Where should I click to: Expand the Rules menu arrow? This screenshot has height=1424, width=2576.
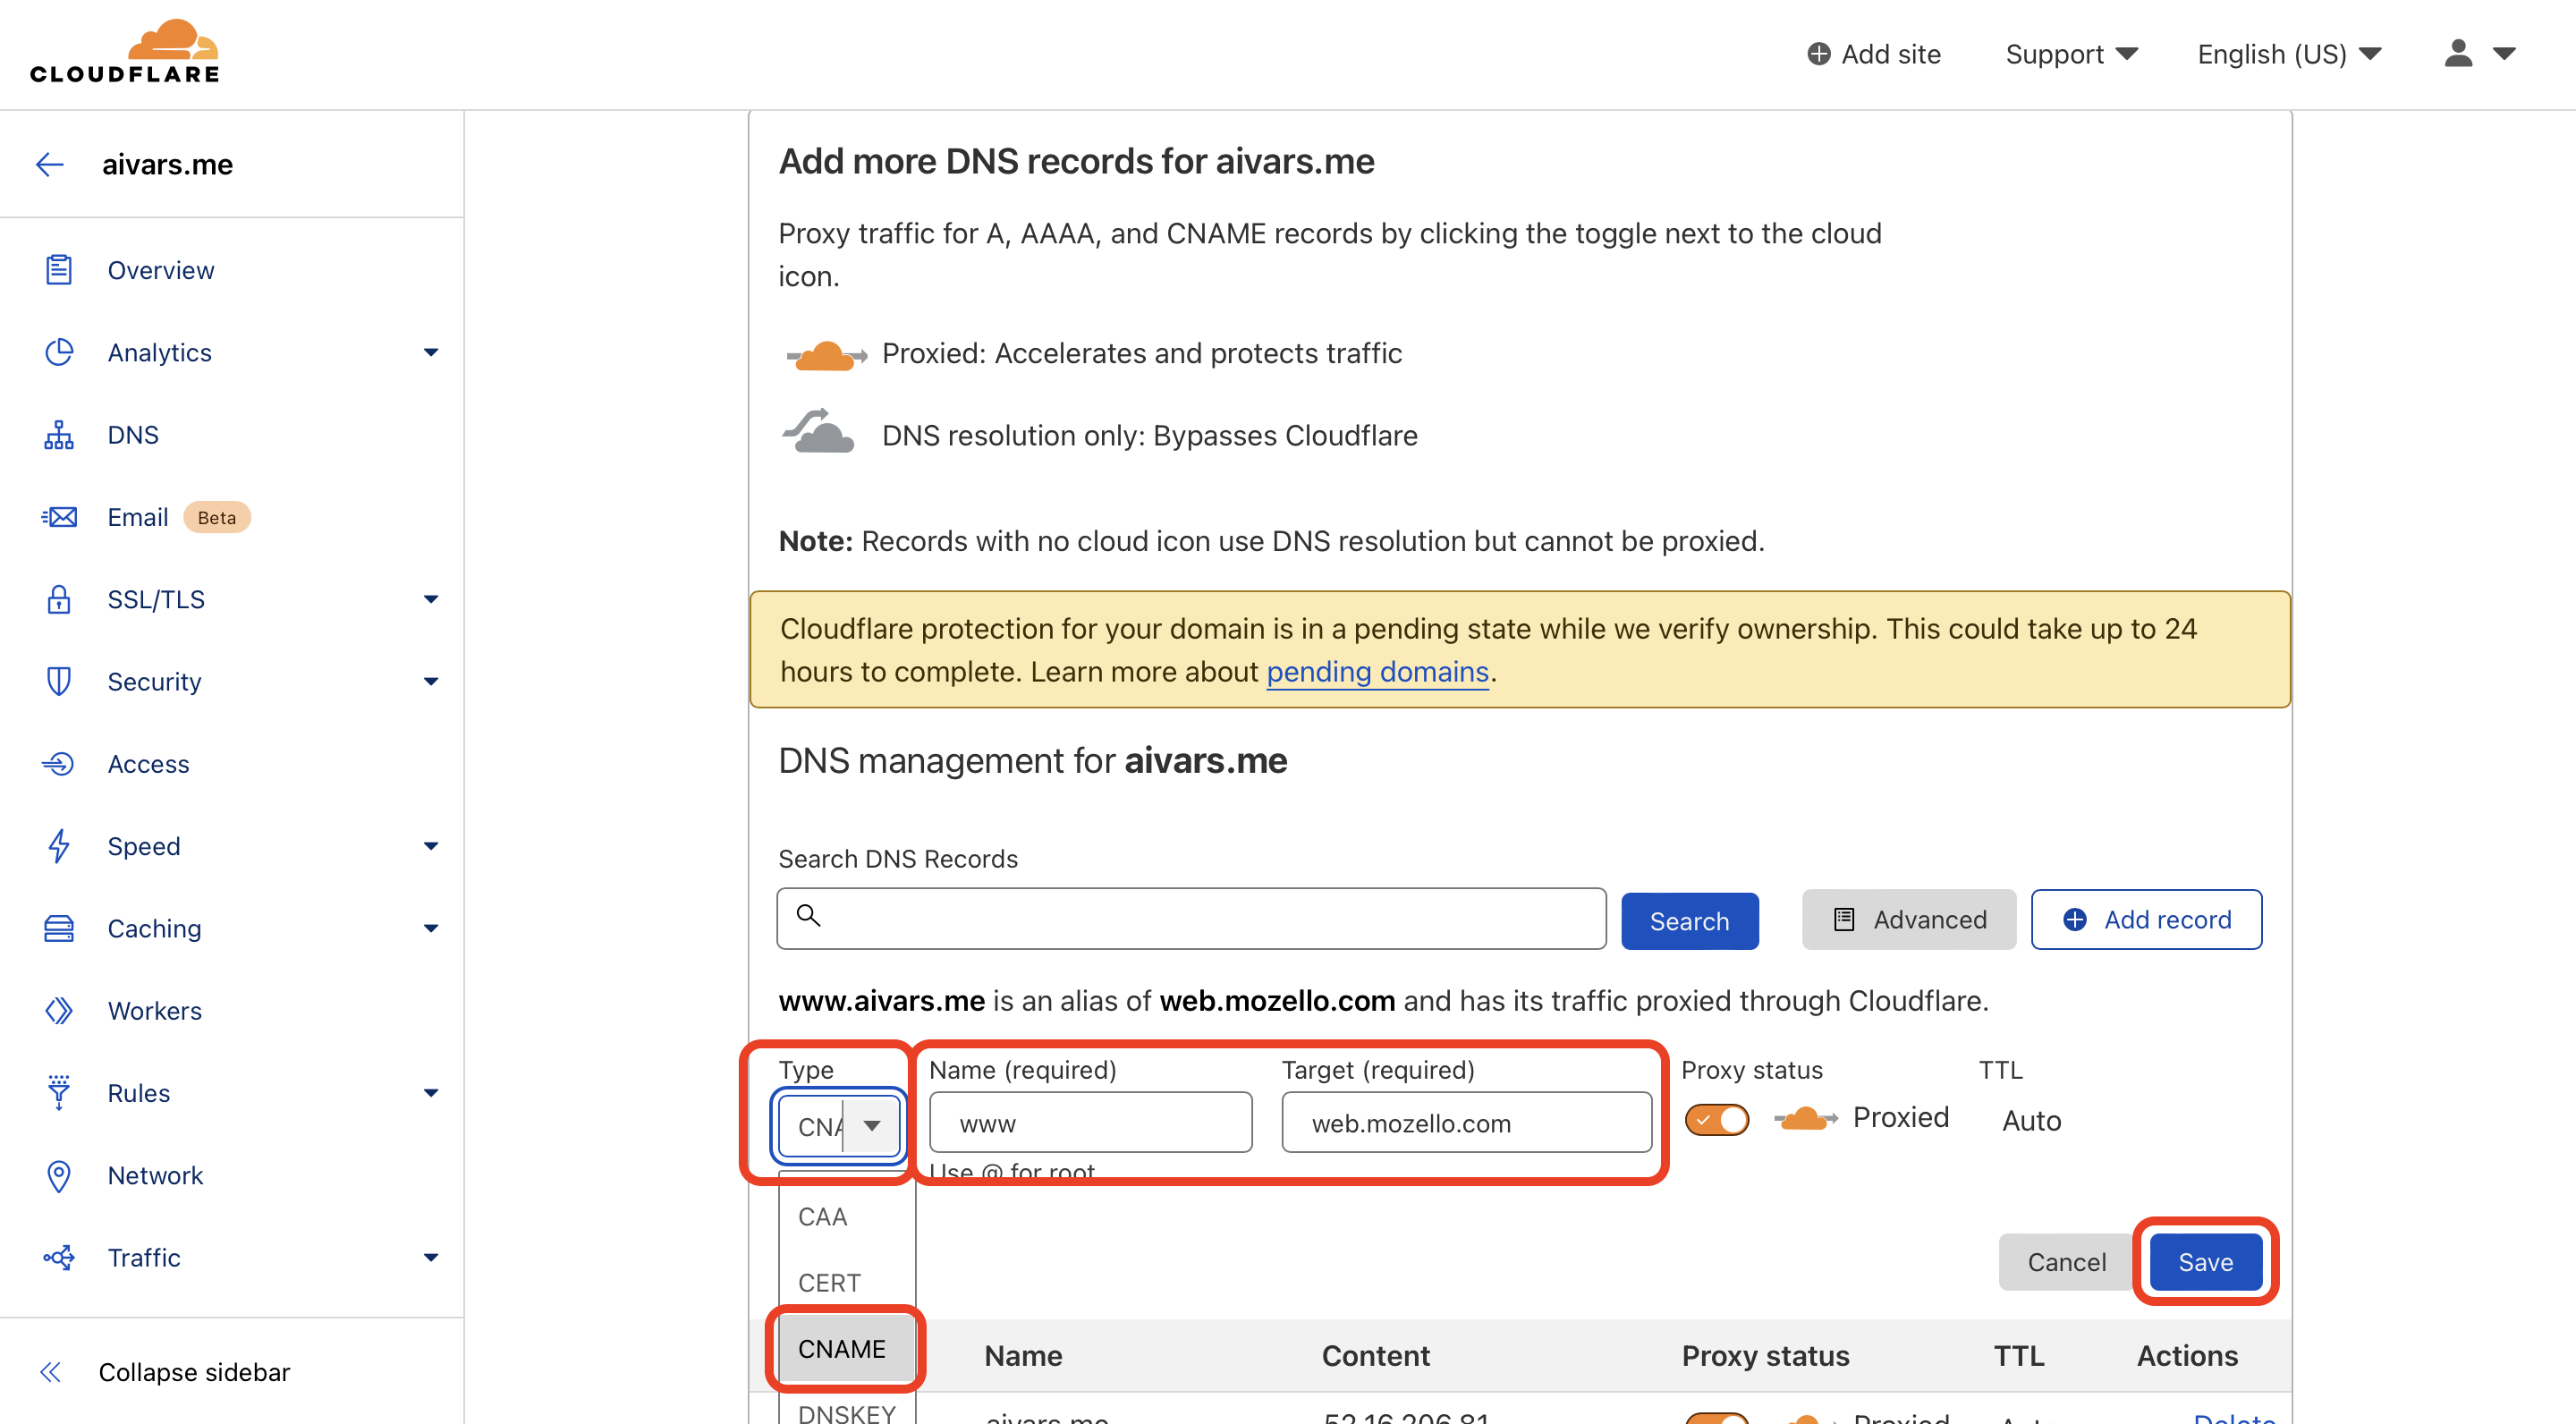point(431,1093)
